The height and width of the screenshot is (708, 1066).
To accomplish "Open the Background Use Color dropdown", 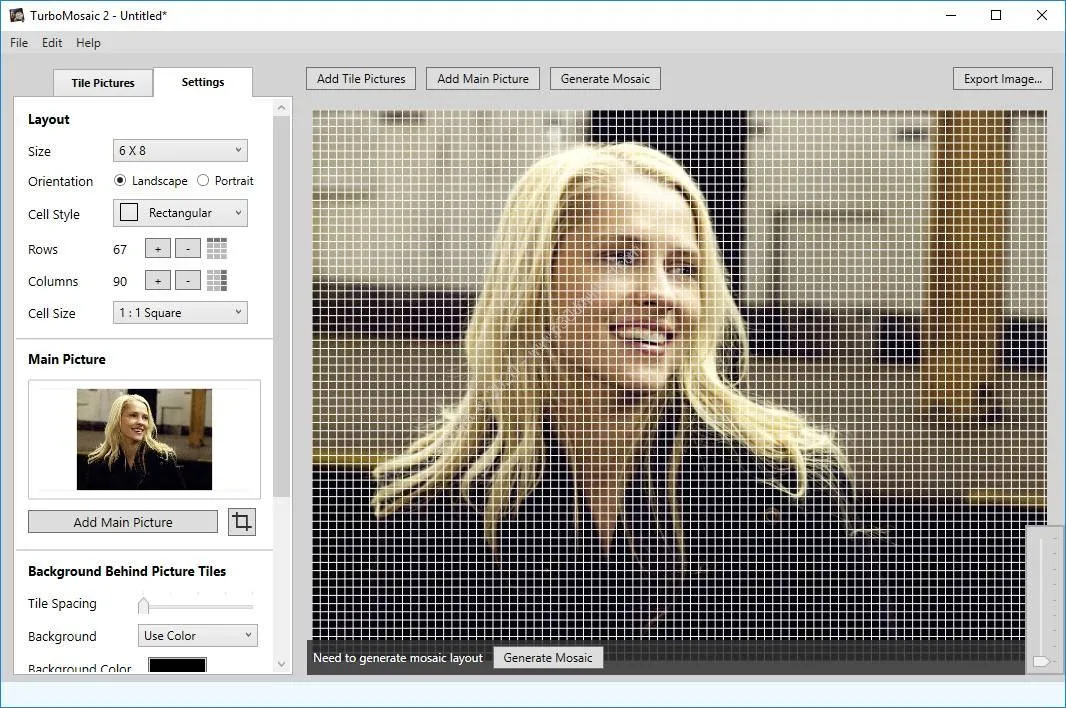I will pos(198,635).
